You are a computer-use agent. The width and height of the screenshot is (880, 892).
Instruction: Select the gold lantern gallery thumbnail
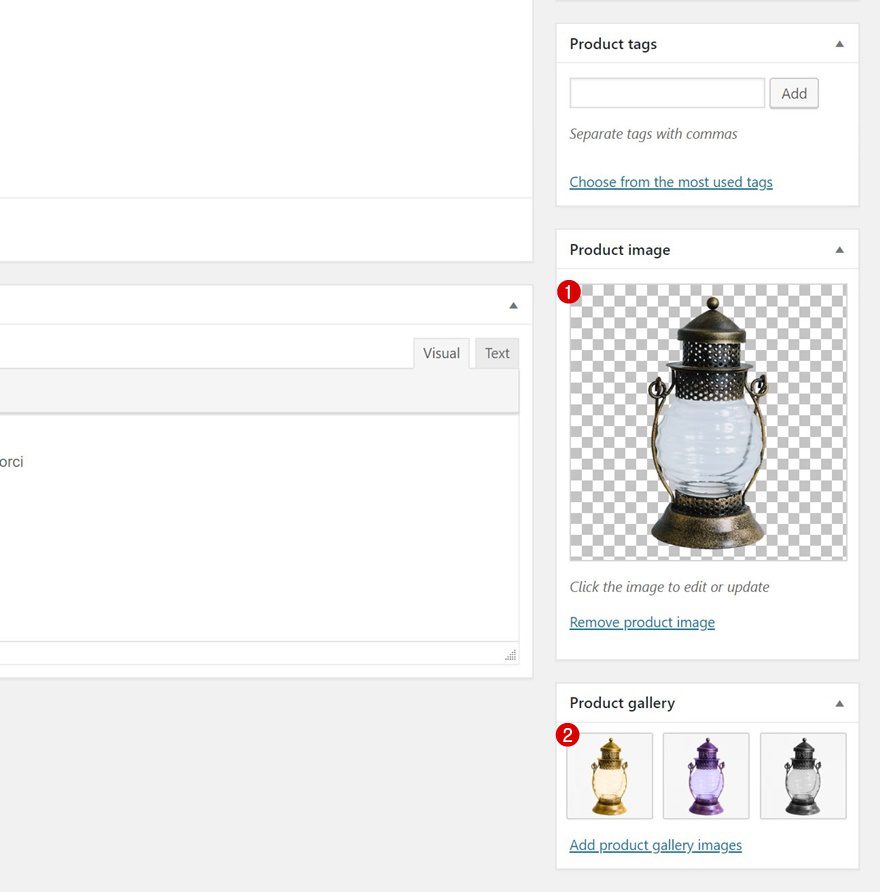coord(609,777)
